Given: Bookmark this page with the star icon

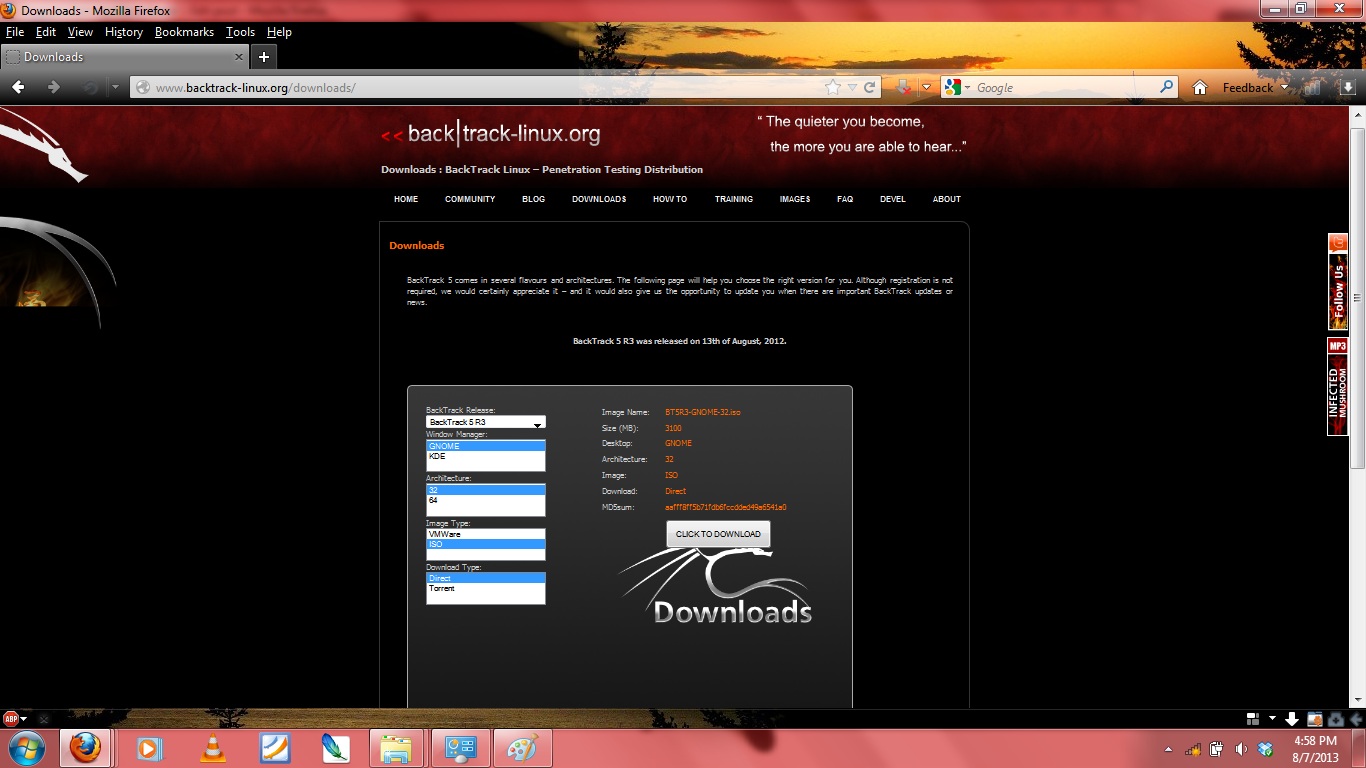Looking at the screenshot, I should point(832,88).
